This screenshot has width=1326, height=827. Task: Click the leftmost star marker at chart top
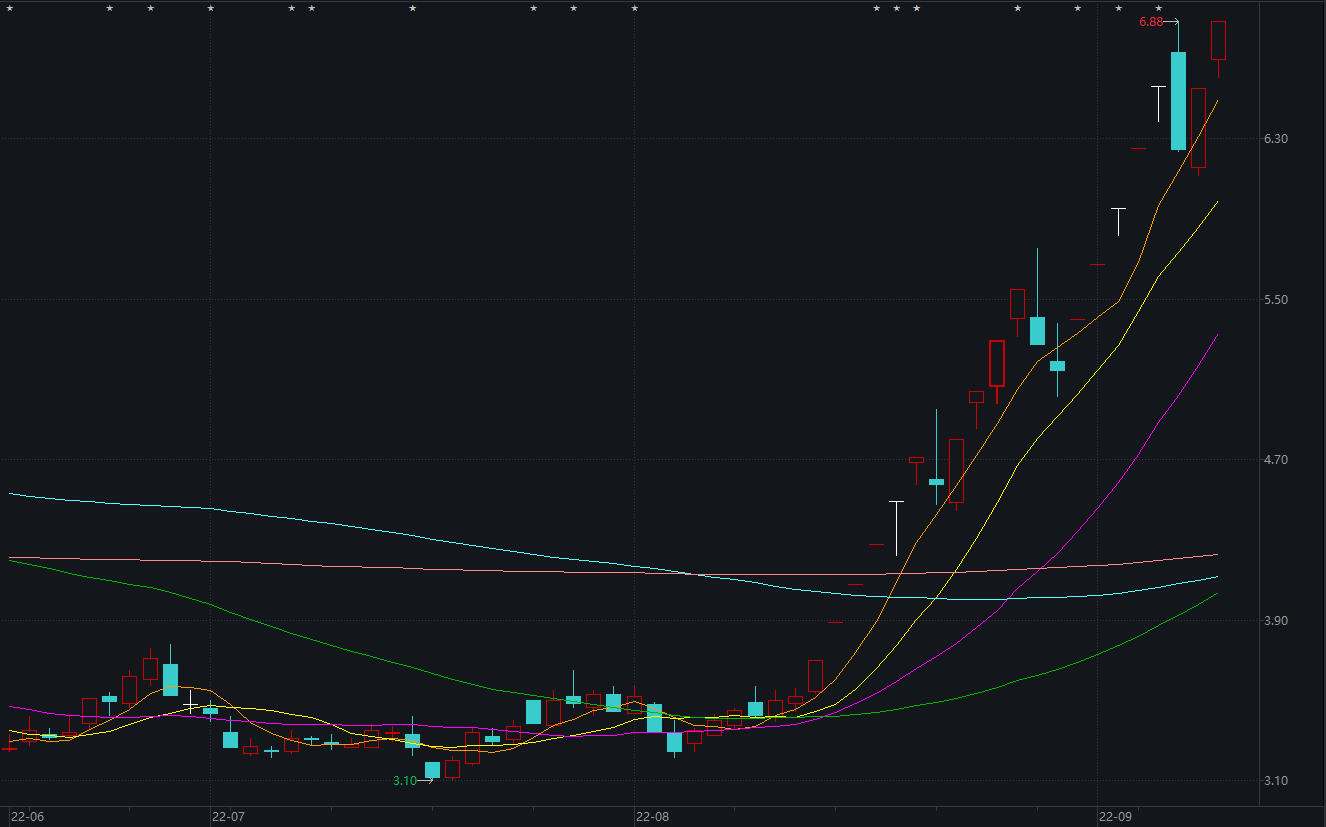pyautogui.click(x=11, y=9)
